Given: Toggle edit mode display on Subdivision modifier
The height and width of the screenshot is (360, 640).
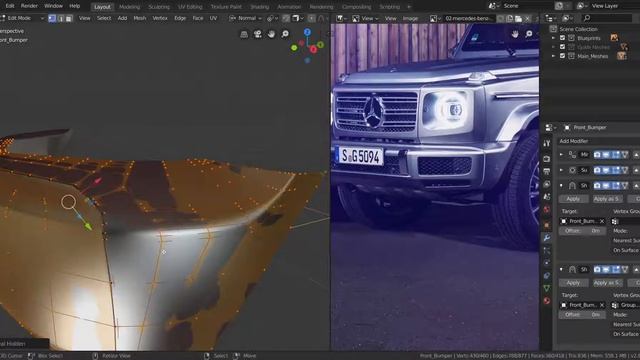Looking at the screenshot, I should (616, 170).
